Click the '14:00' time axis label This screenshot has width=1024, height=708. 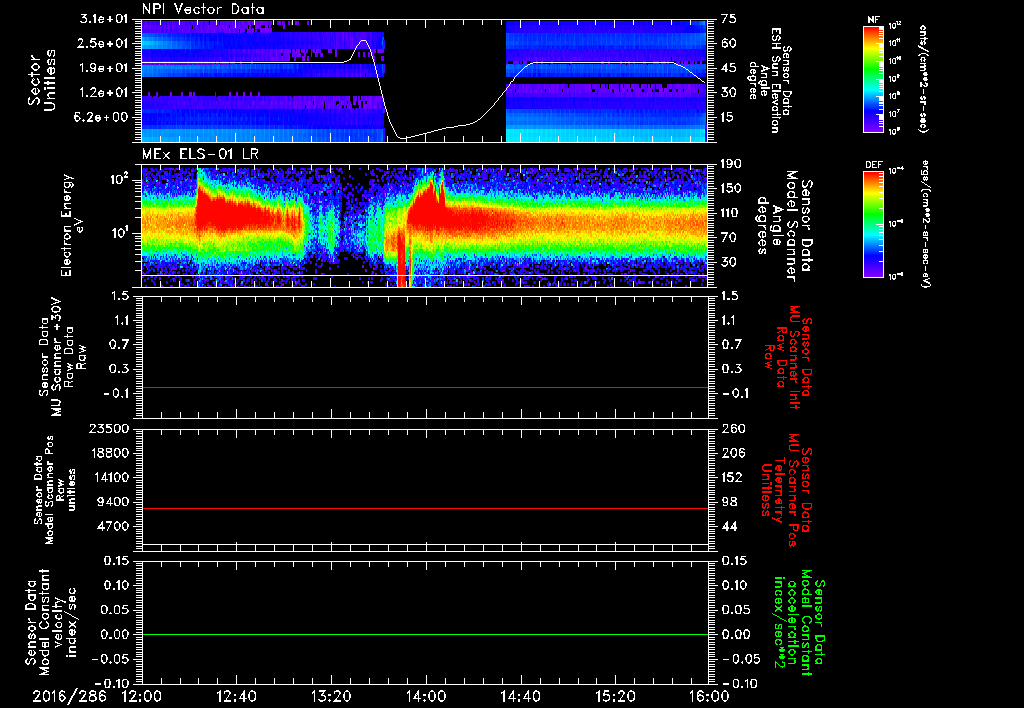pos(426,696)
